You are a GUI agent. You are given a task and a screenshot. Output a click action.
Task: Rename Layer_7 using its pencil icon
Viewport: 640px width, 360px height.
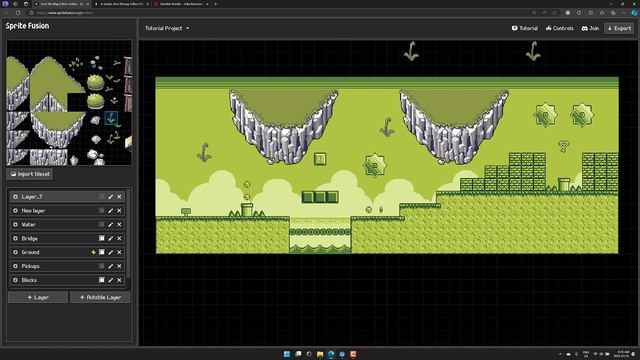[x=110, y=197]
